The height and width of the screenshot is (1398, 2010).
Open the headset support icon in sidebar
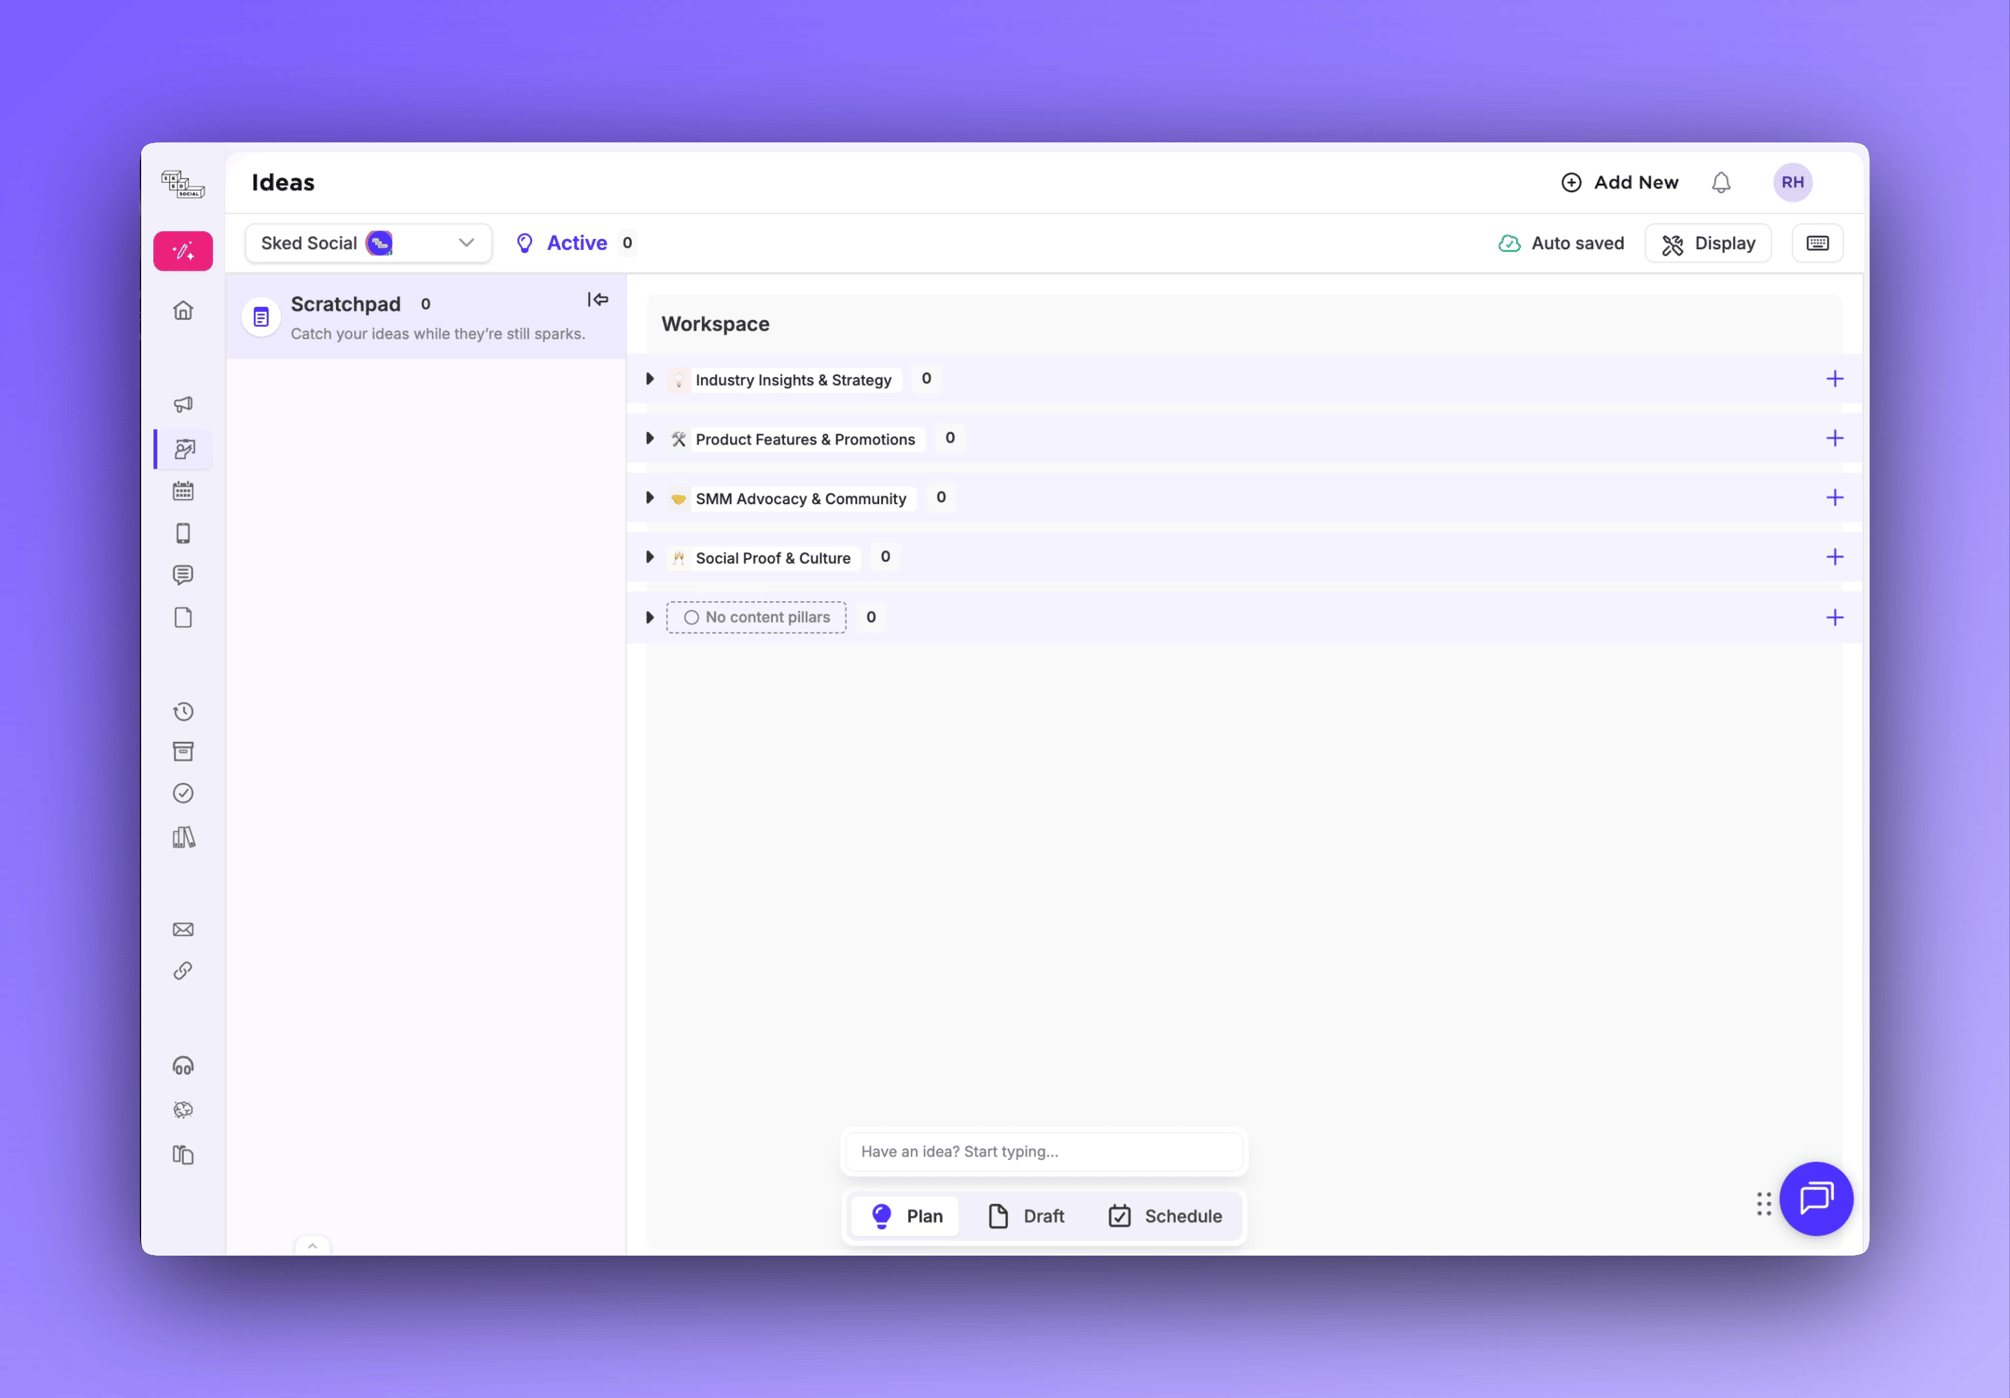coord(183,1066)
